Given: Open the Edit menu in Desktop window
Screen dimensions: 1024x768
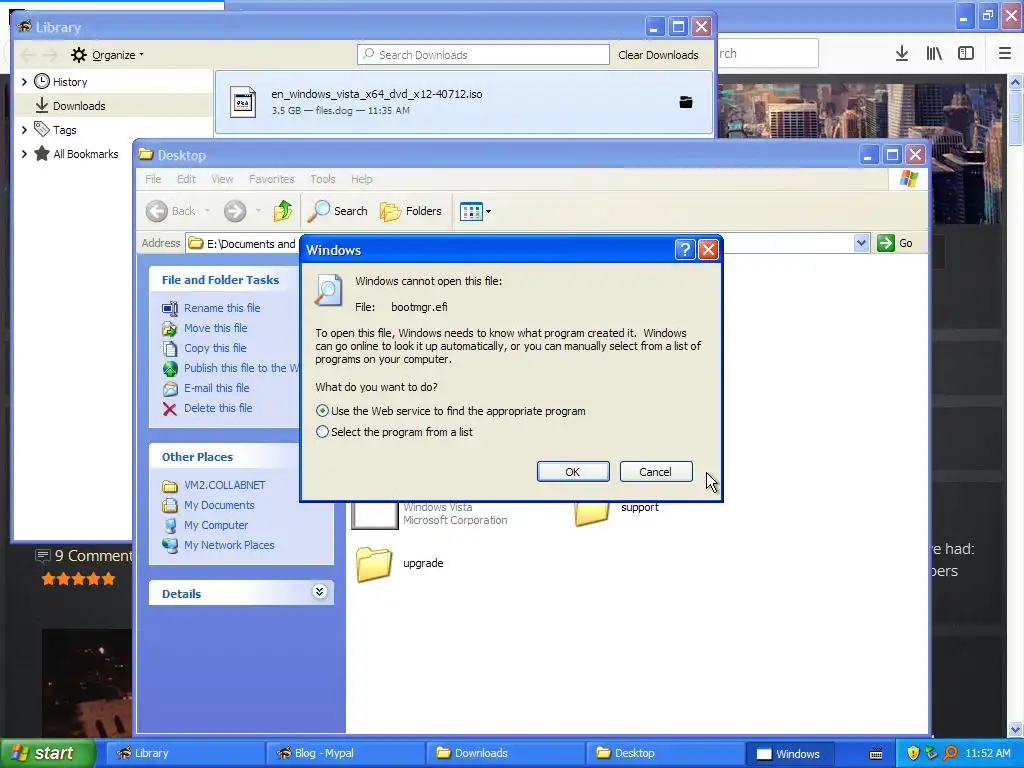Looking at the screenshot, I should 186,179.
